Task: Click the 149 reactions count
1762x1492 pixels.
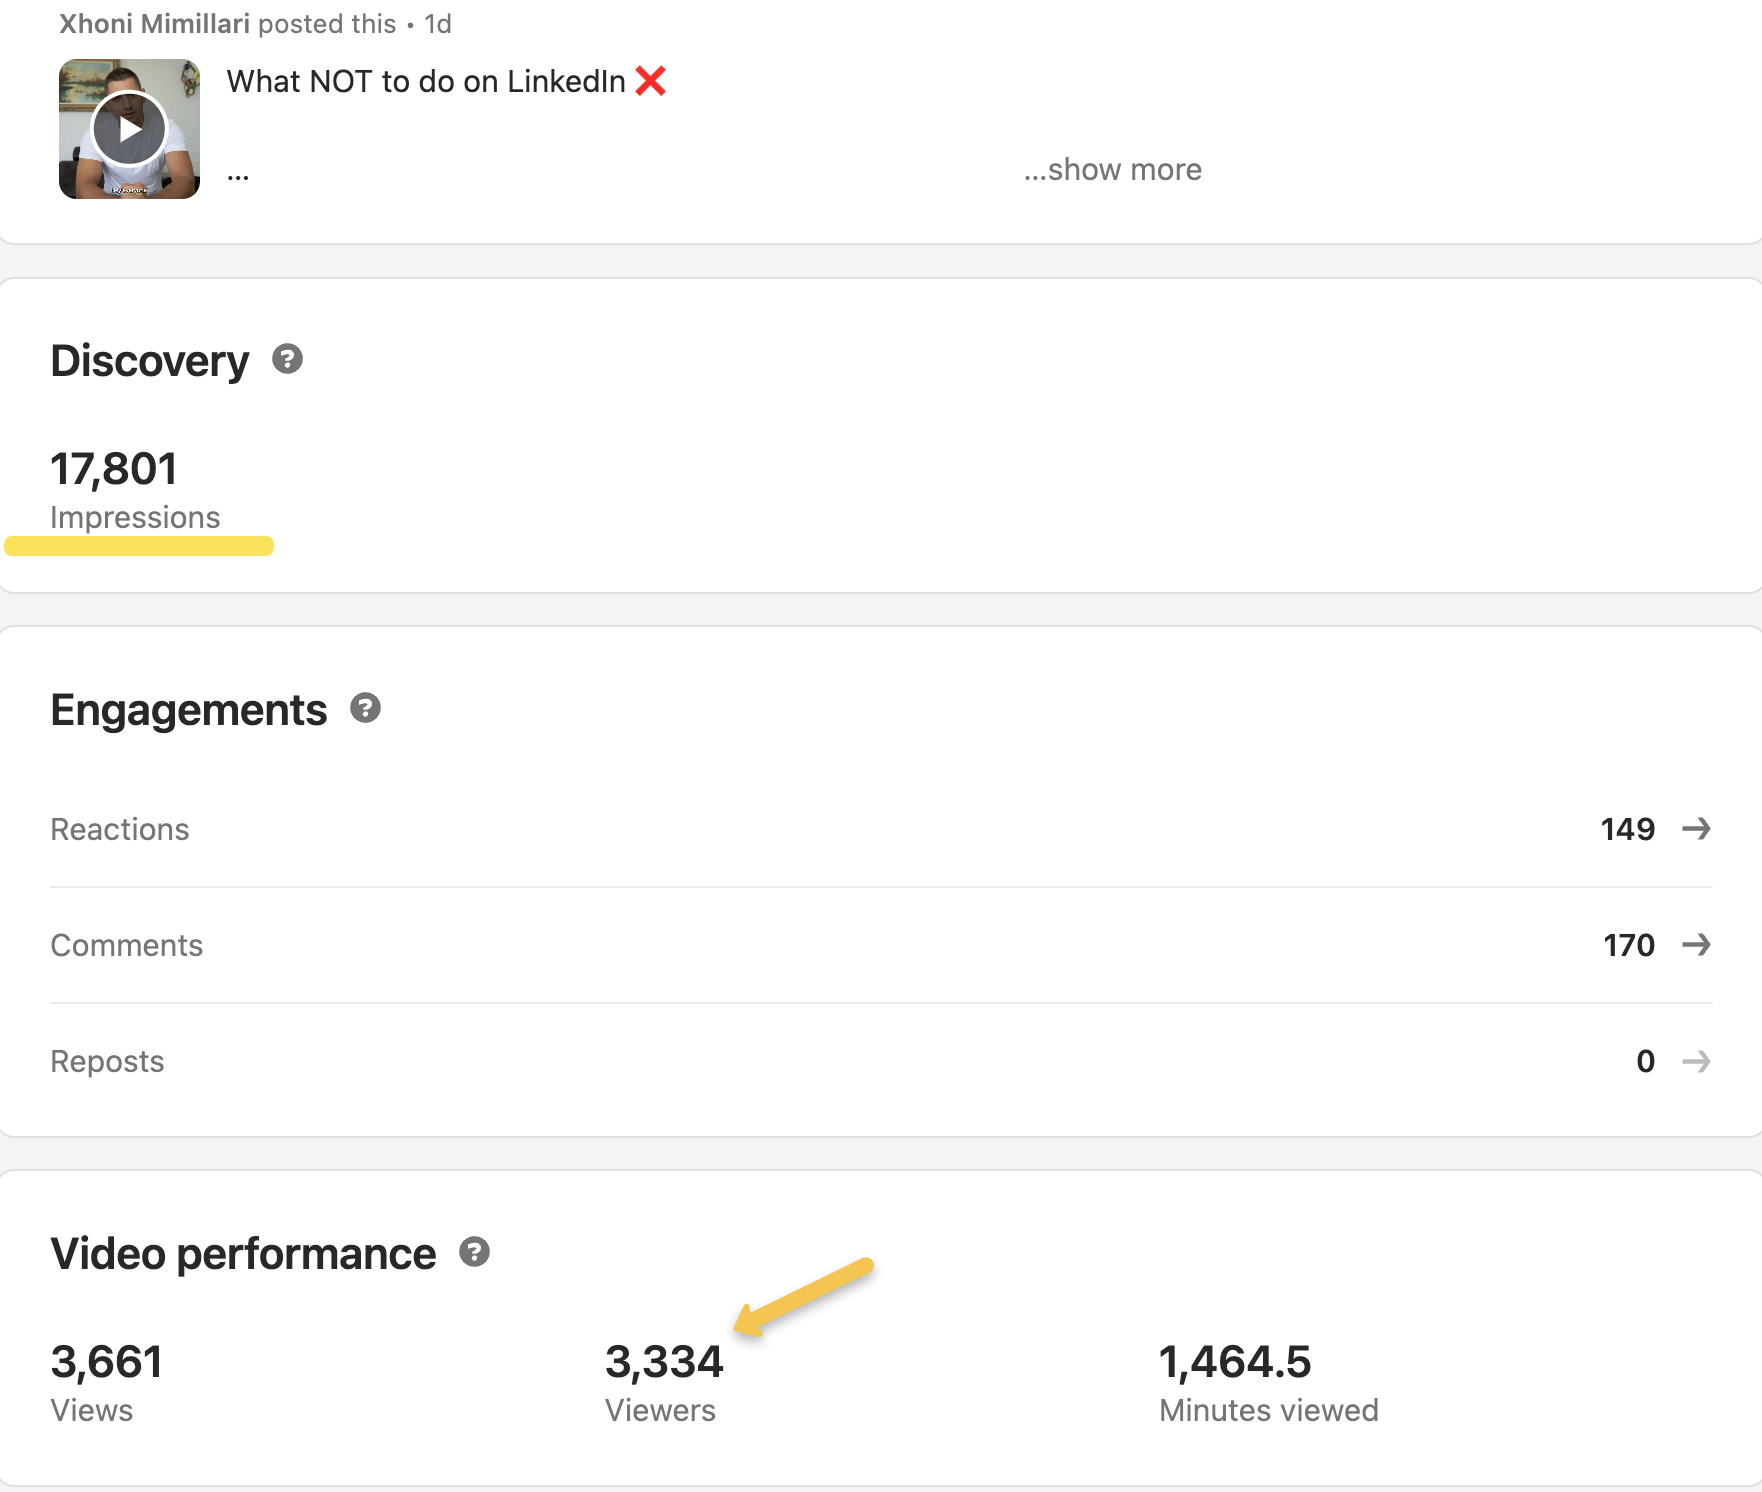Action: 1627,829
